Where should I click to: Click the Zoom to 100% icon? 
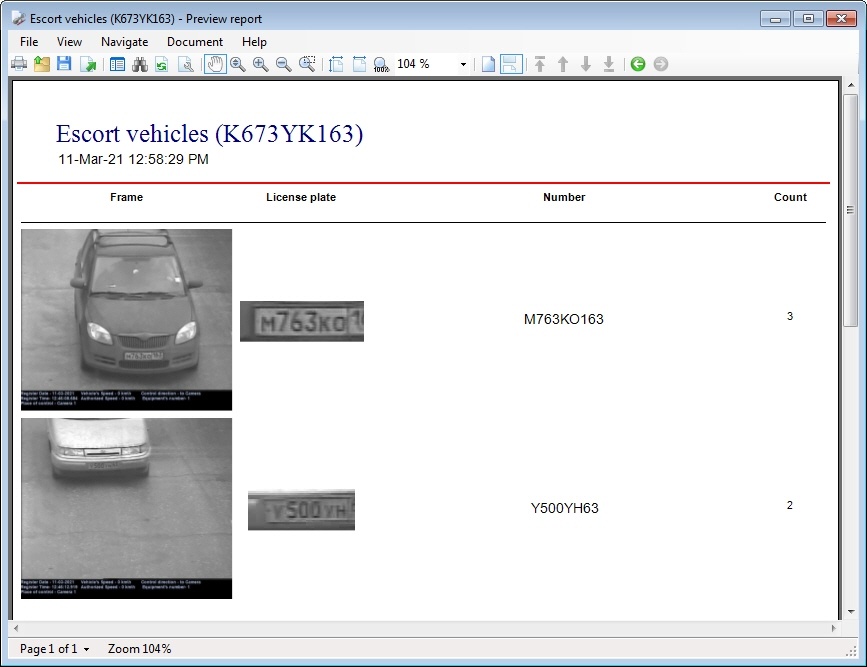(x=381, y=64)
